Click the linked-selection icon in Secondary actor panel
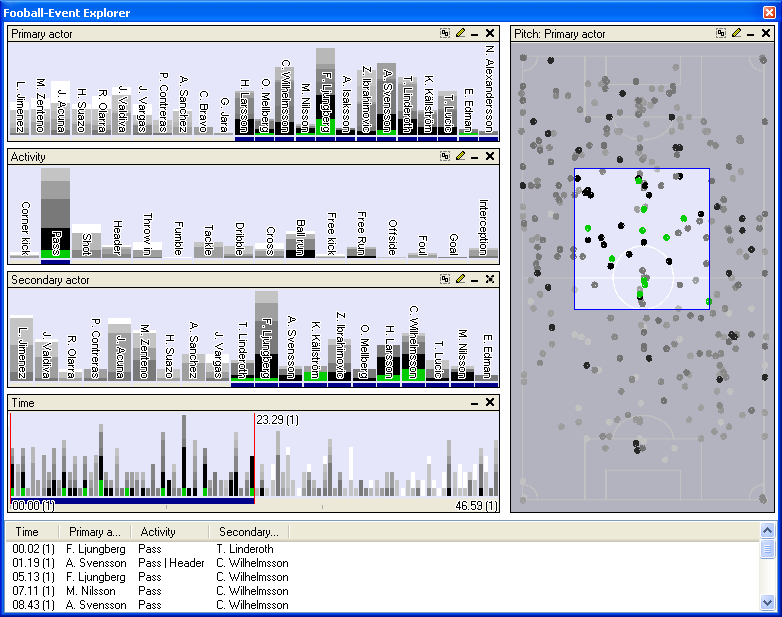The height and width of the screenshot is (617, 782). point(445,279)
